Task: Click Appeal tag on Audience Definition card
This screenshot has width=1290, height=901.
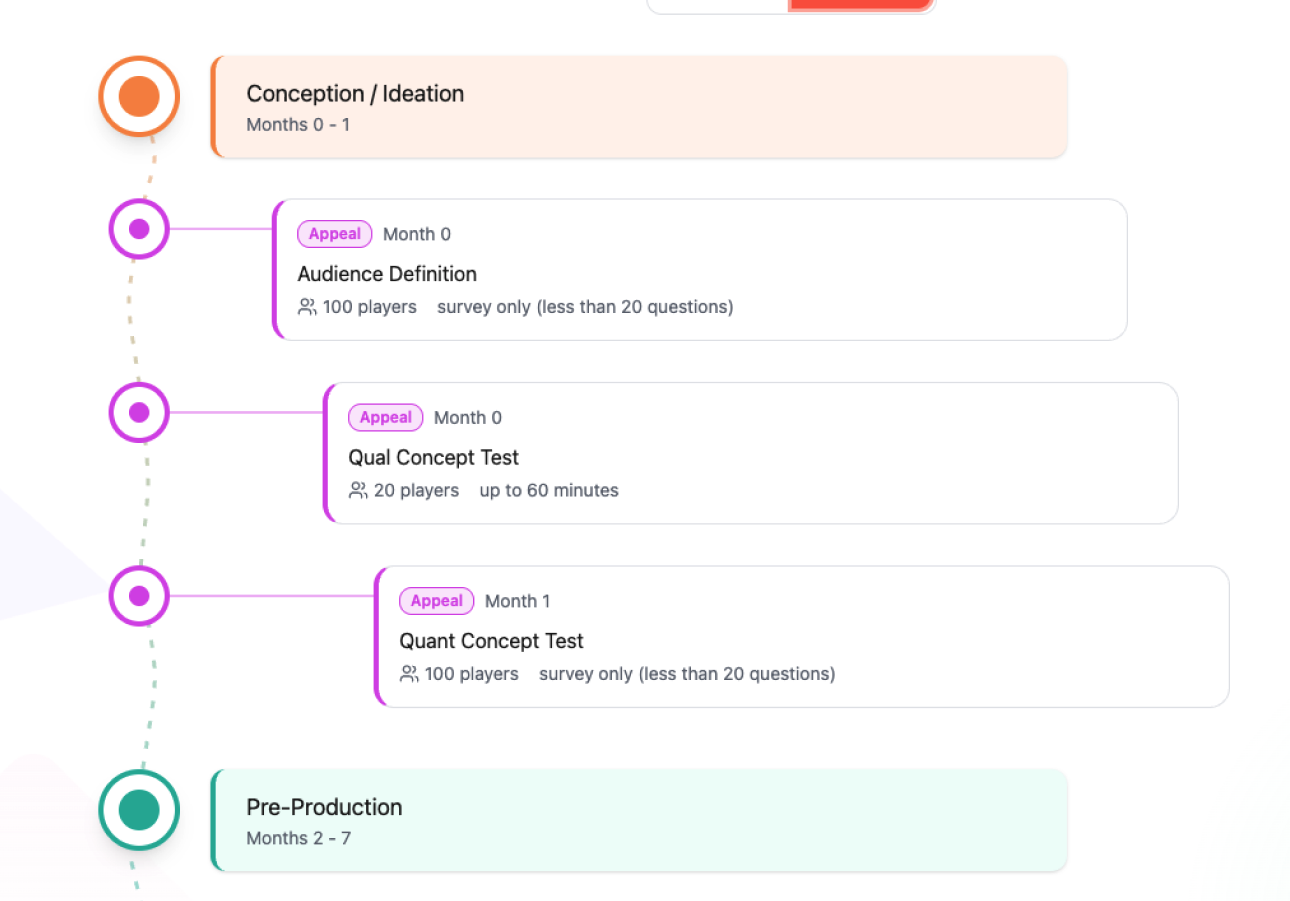Action: tap(334, 234)
